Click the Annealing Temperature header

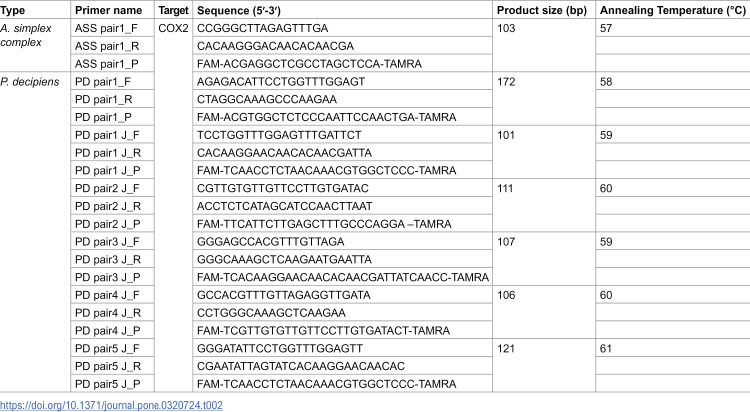[x=673, y=10]
